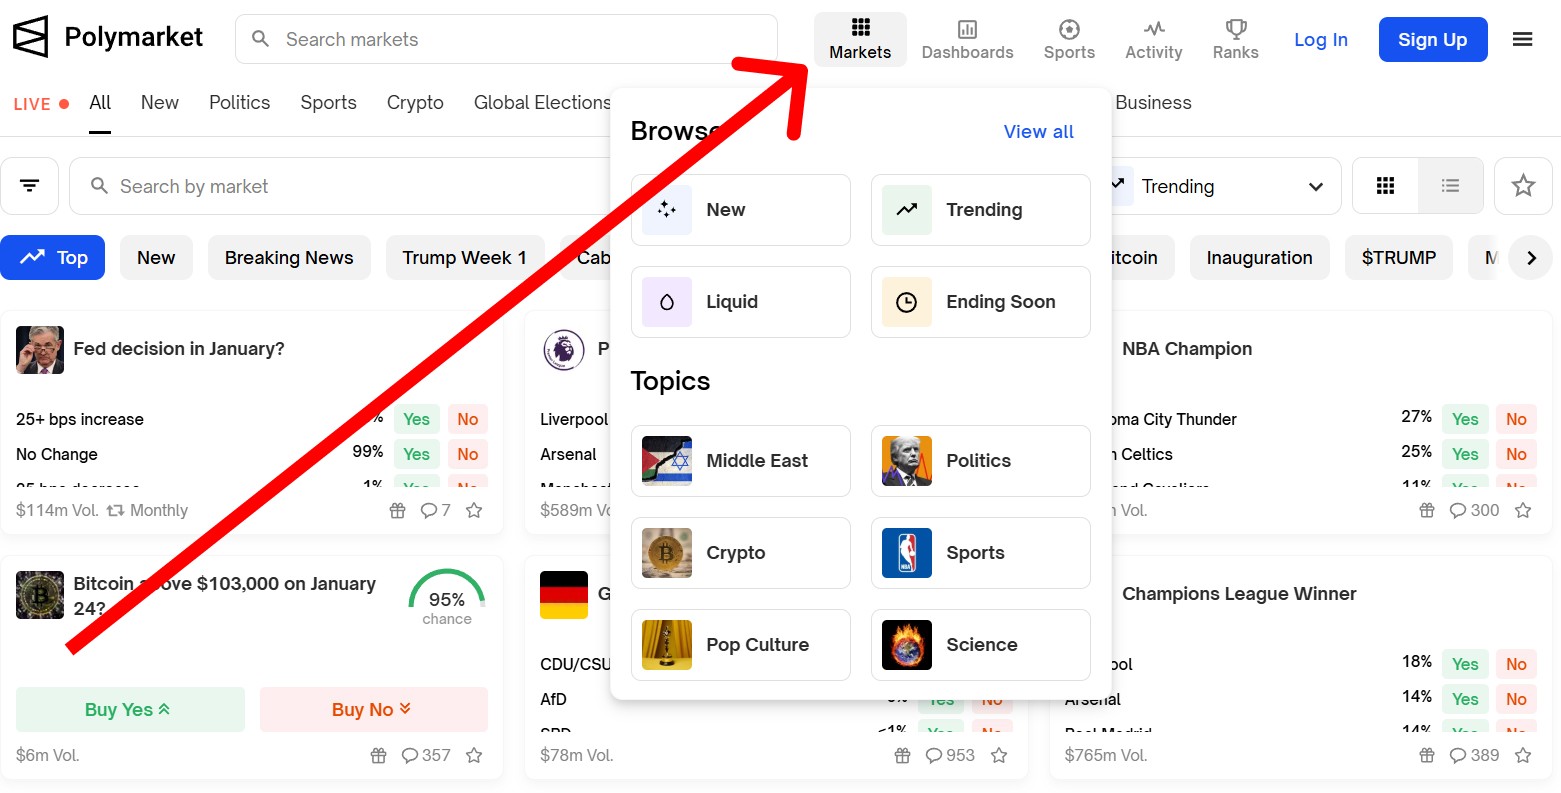The width and height of the screenshot is (1561, 793).
Task: Open the Crypto topic card
Action: pyautogui.click(x=741, y=553)
